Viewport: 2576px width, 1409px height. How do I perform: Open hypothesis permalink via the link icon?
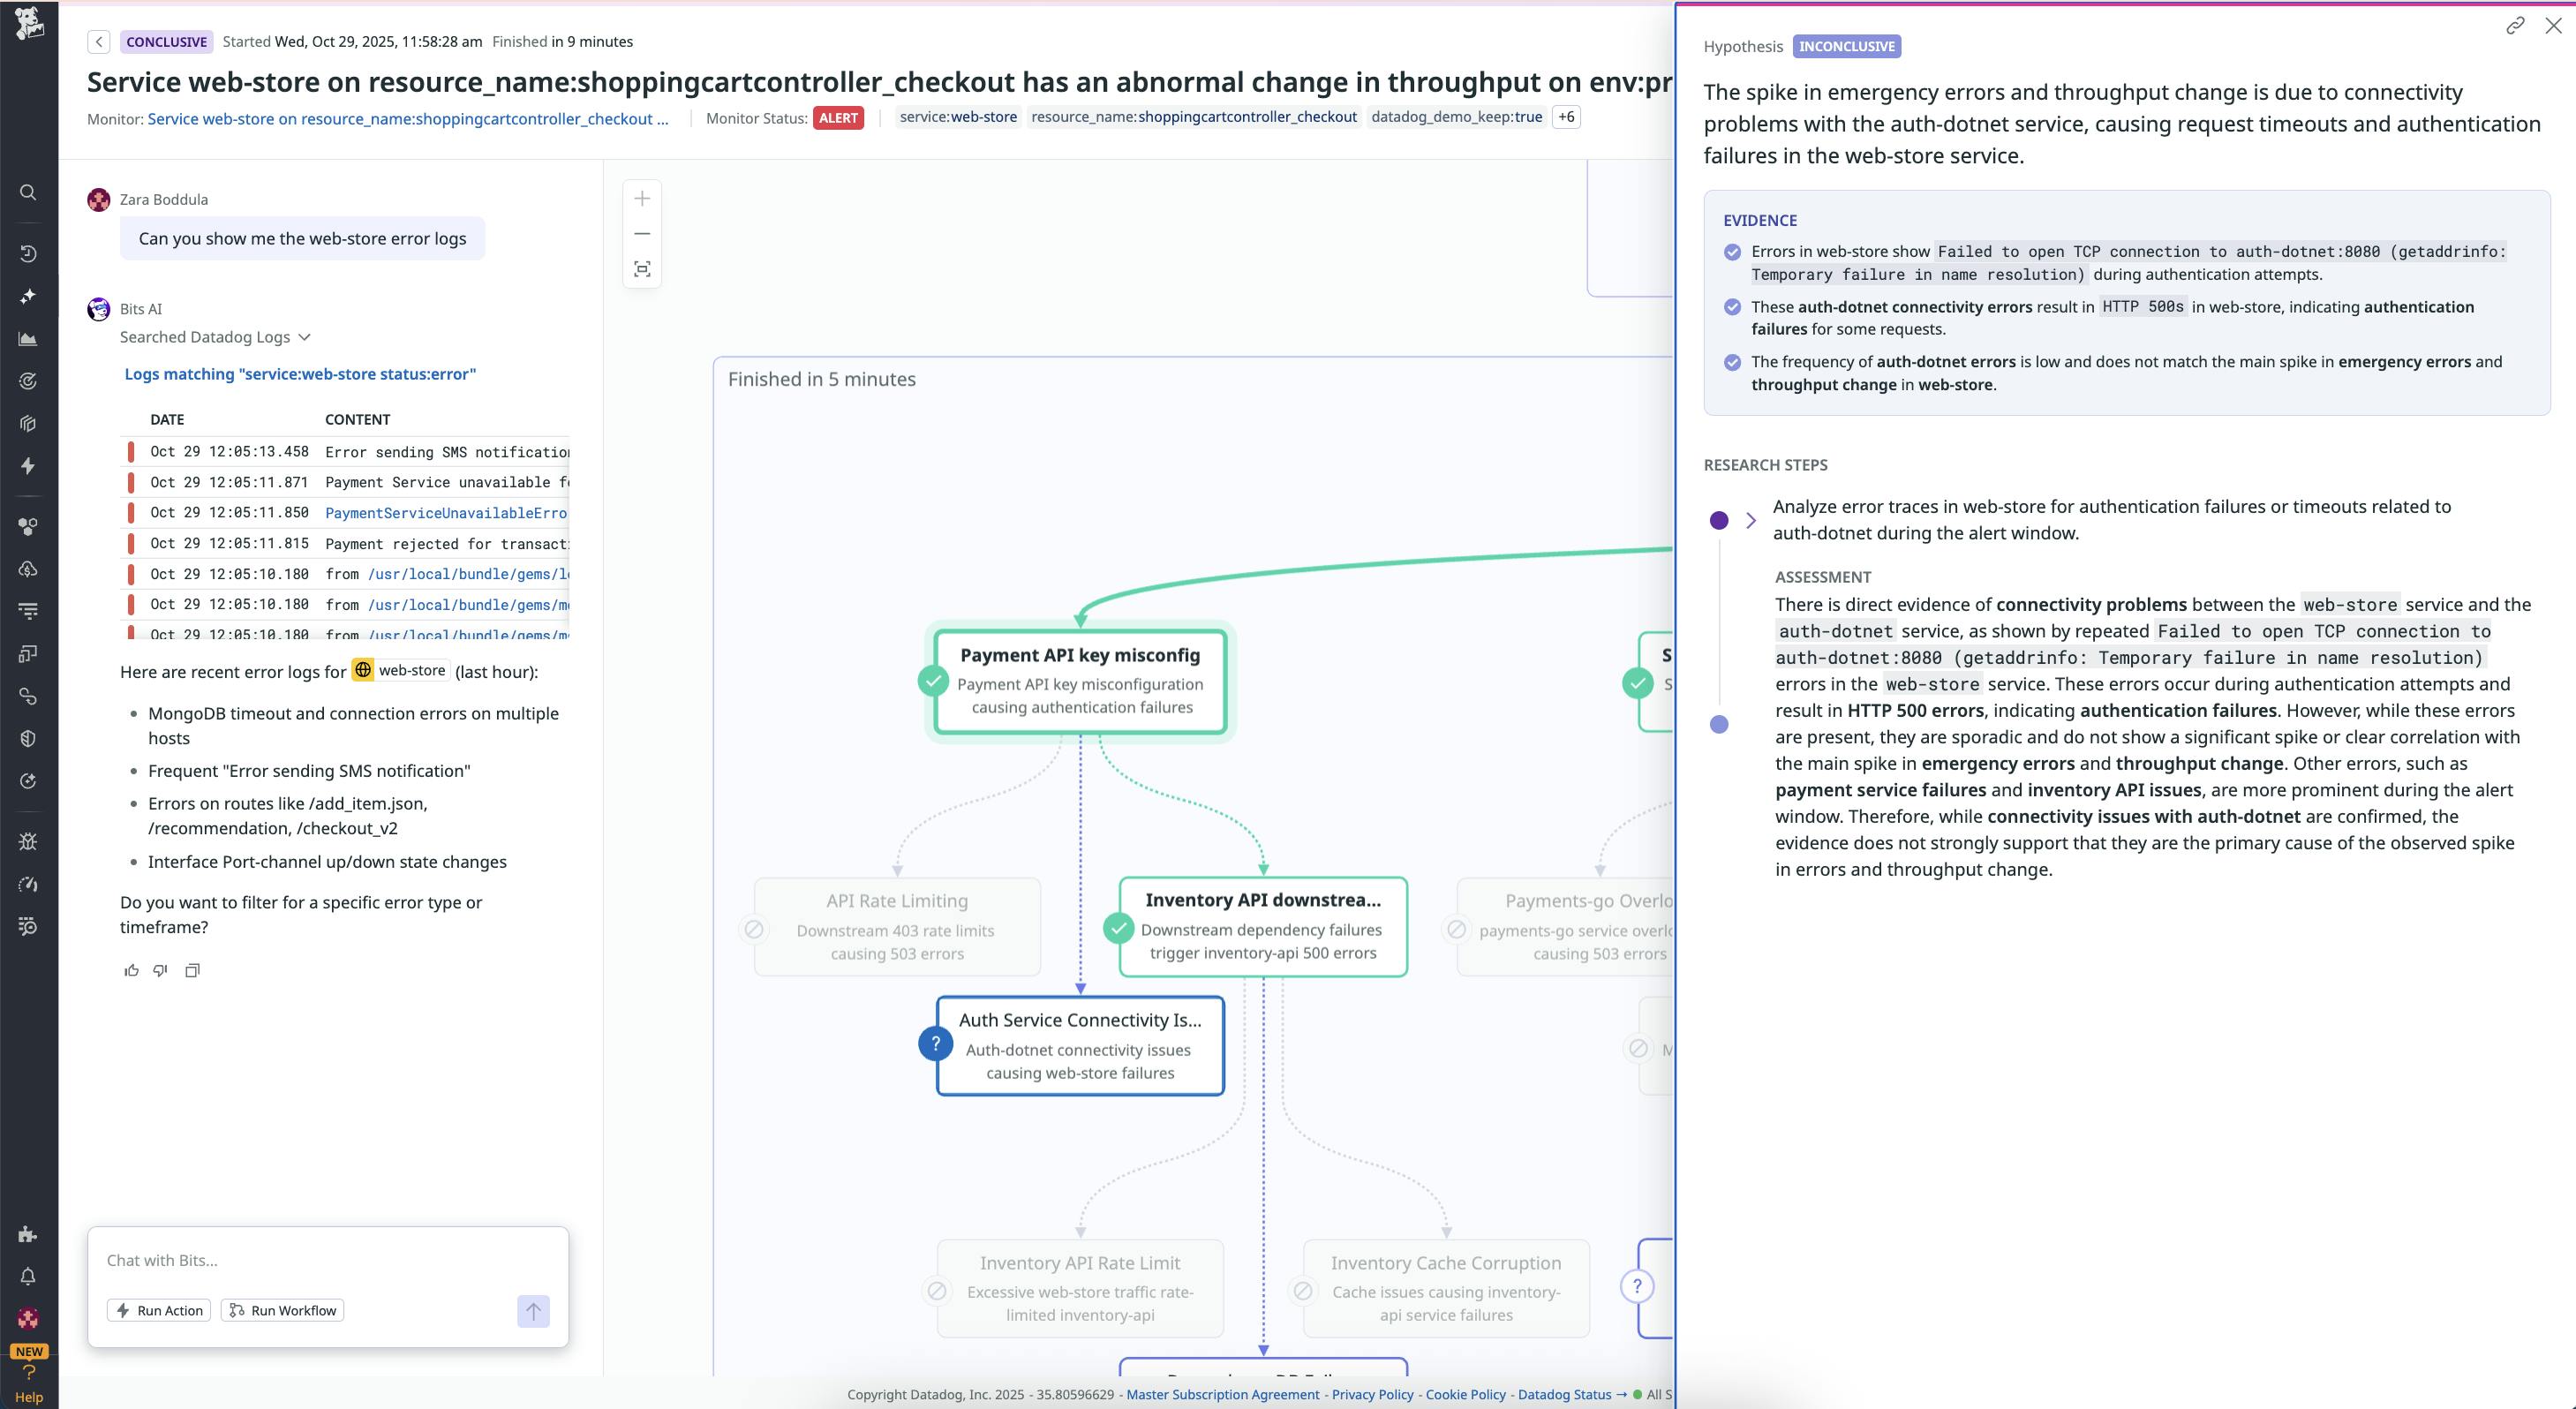[2514, 26]
